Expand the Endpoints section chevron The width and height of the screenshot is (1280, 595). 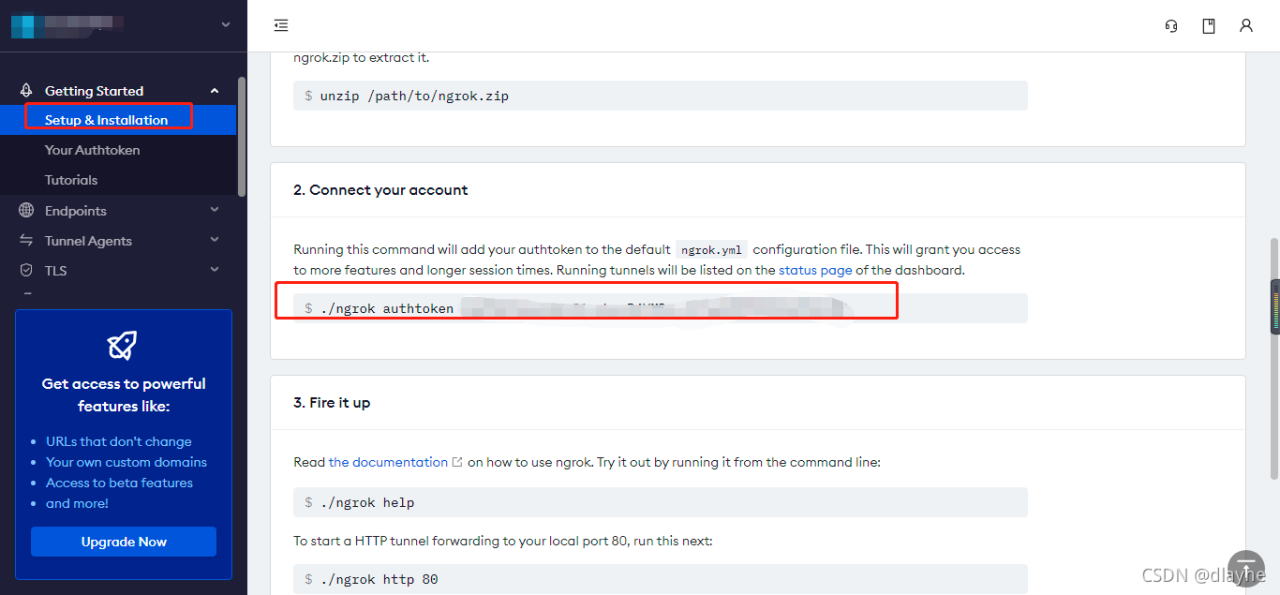pos(214,210)
